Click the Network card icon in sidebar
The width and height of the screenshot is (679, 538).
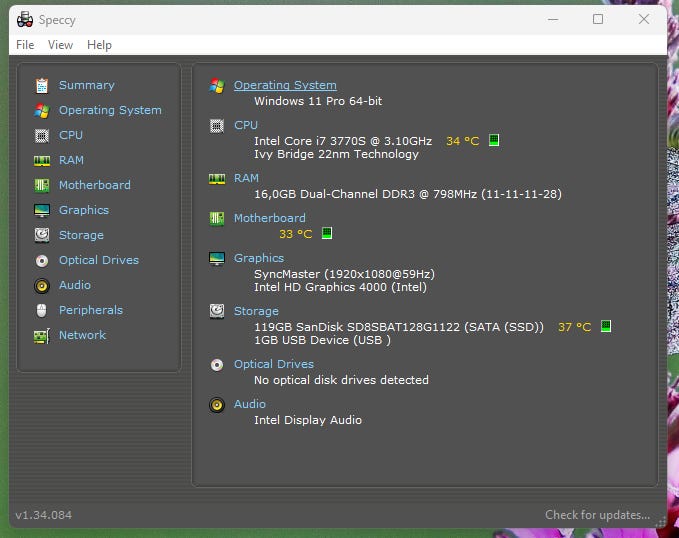[42, 336]
